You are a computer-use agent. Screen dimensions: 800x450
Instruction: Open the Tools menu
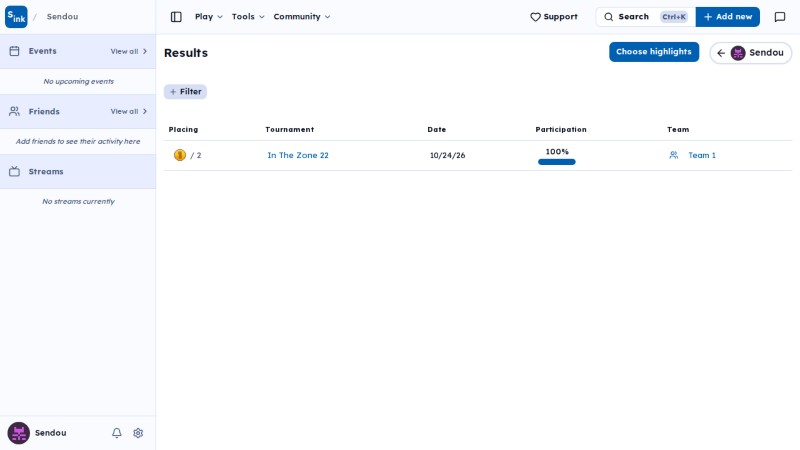click(248, 17)
